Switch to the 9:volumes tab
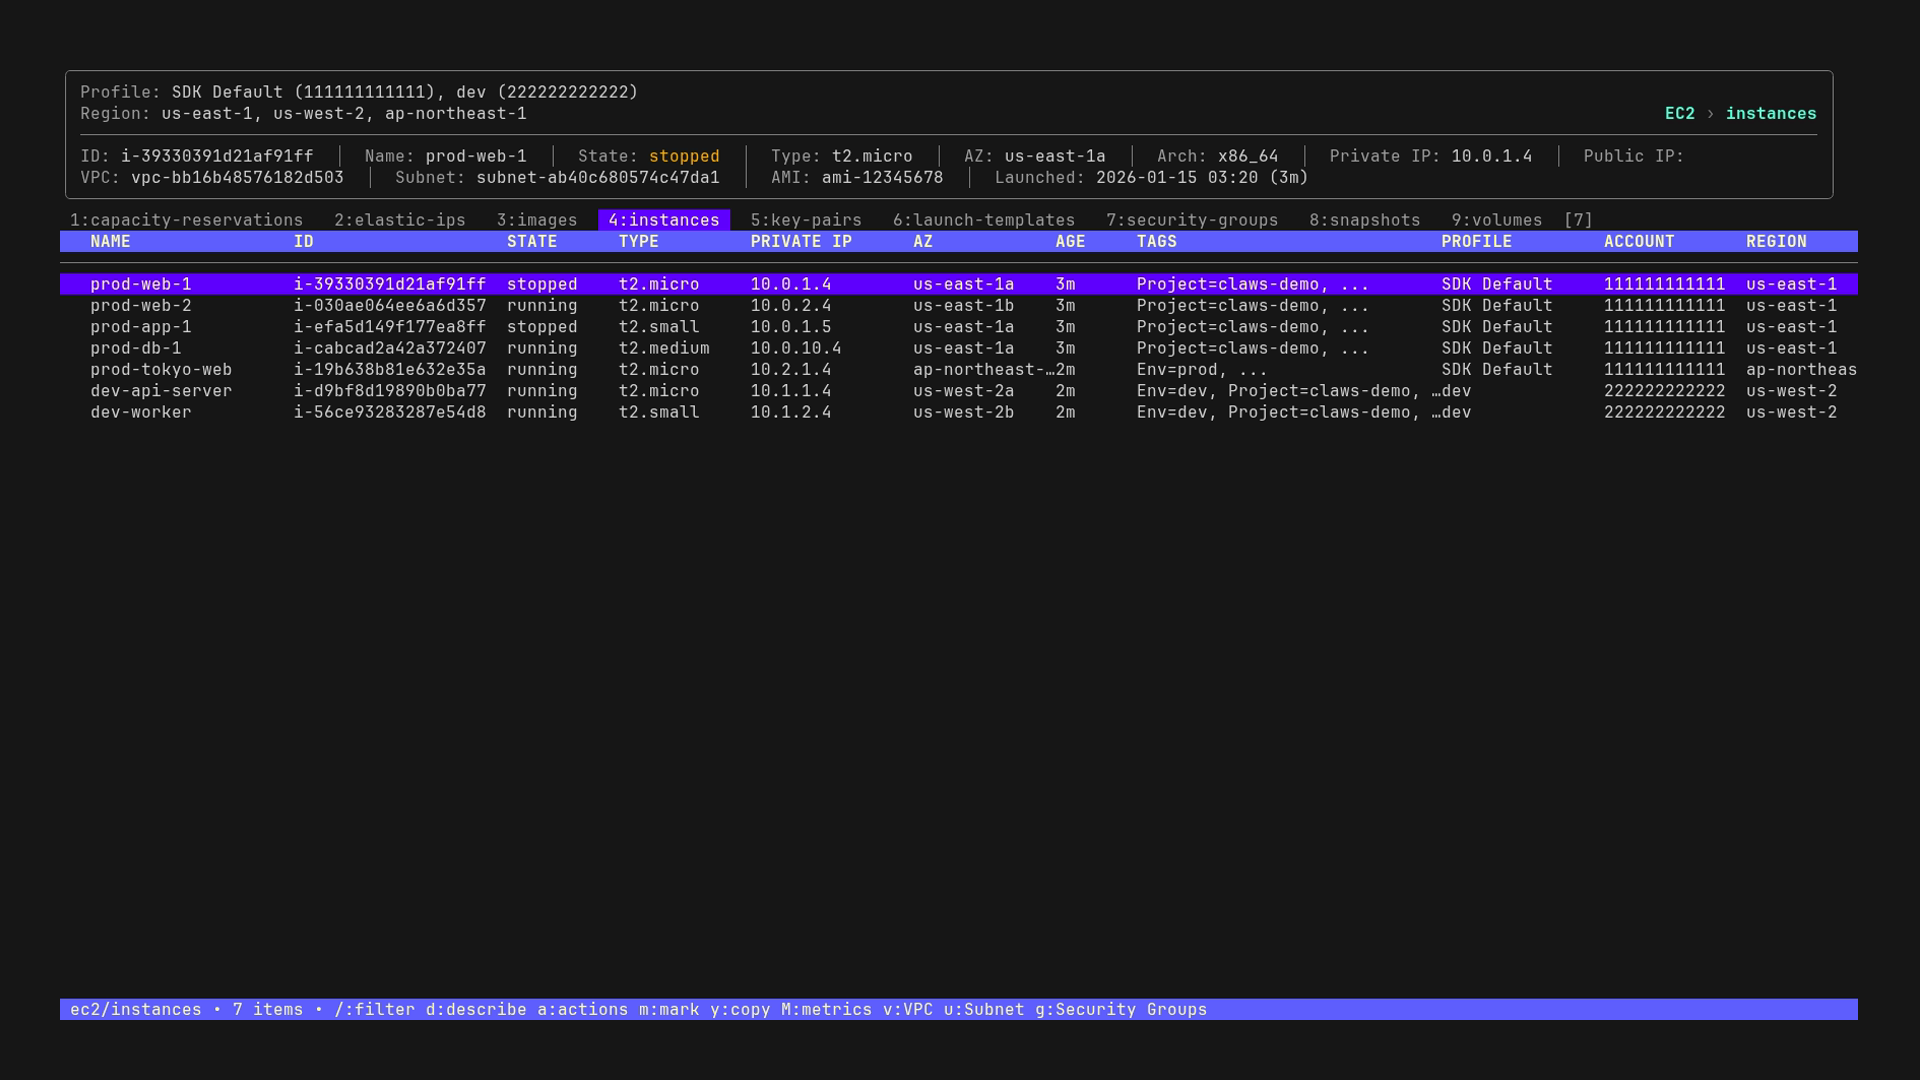This screenshot has width=1920, height=1080. click(1496, 220)
